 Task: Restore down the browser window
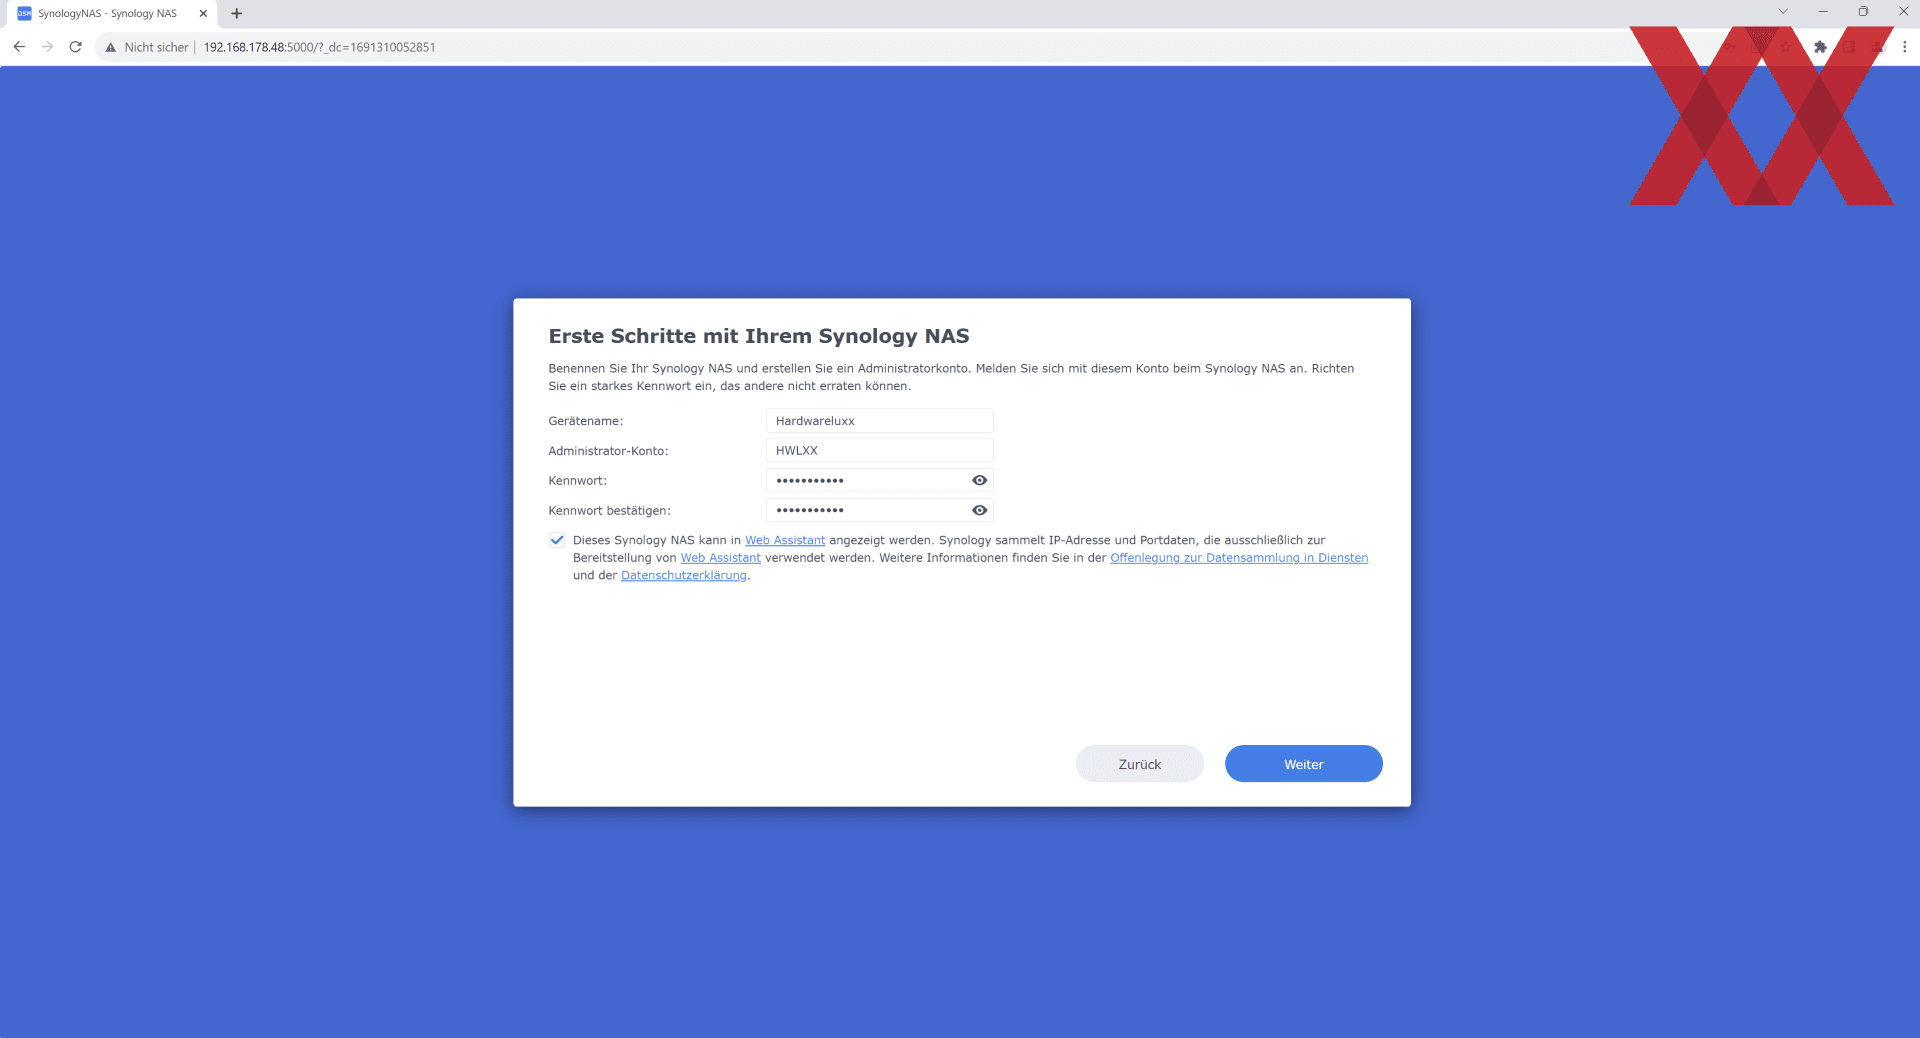pyautogui.click(x=1863, y=12)
